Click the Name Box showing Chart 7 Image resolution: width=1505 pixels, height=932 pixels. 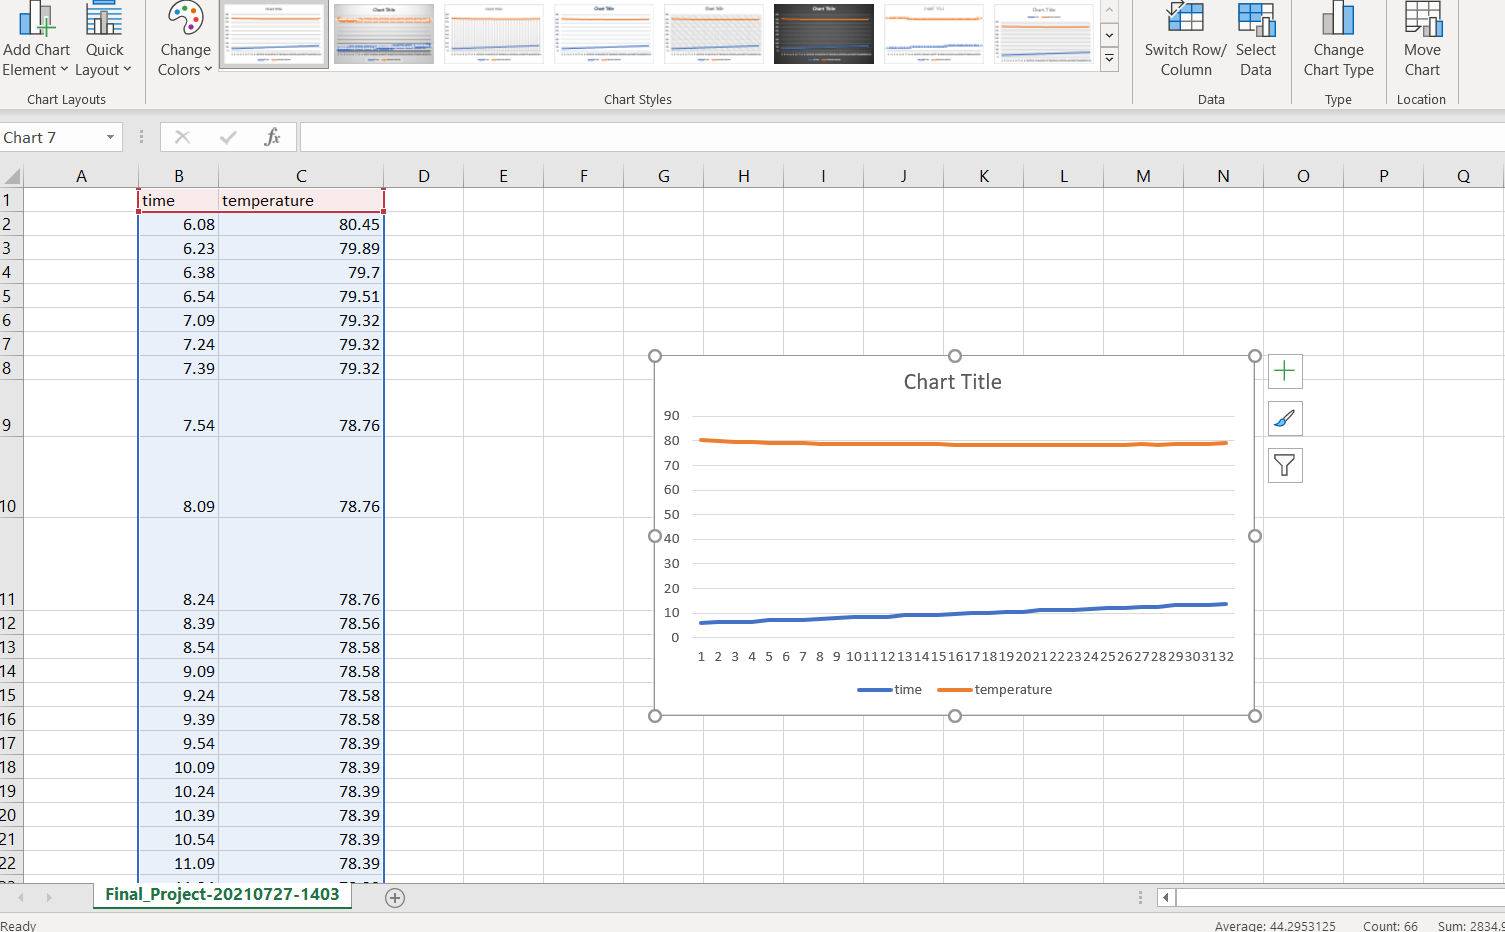click(52, 137)
